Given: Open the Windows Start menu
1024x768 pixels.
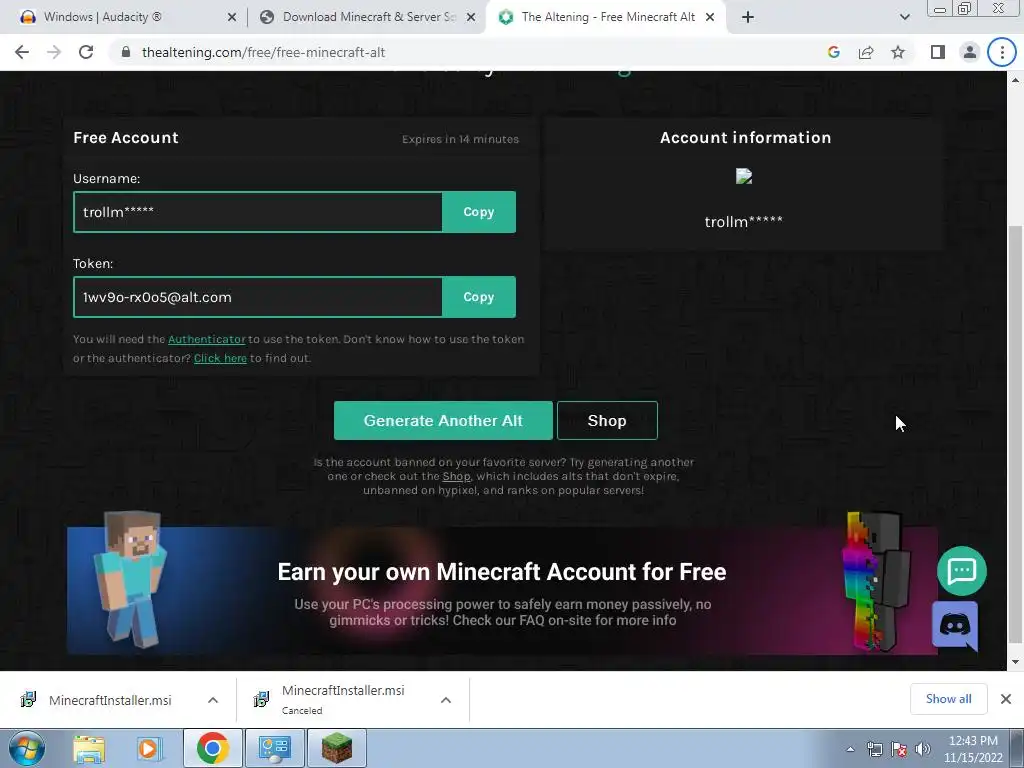Looking at the screenshot, I should tap(27, 748).
